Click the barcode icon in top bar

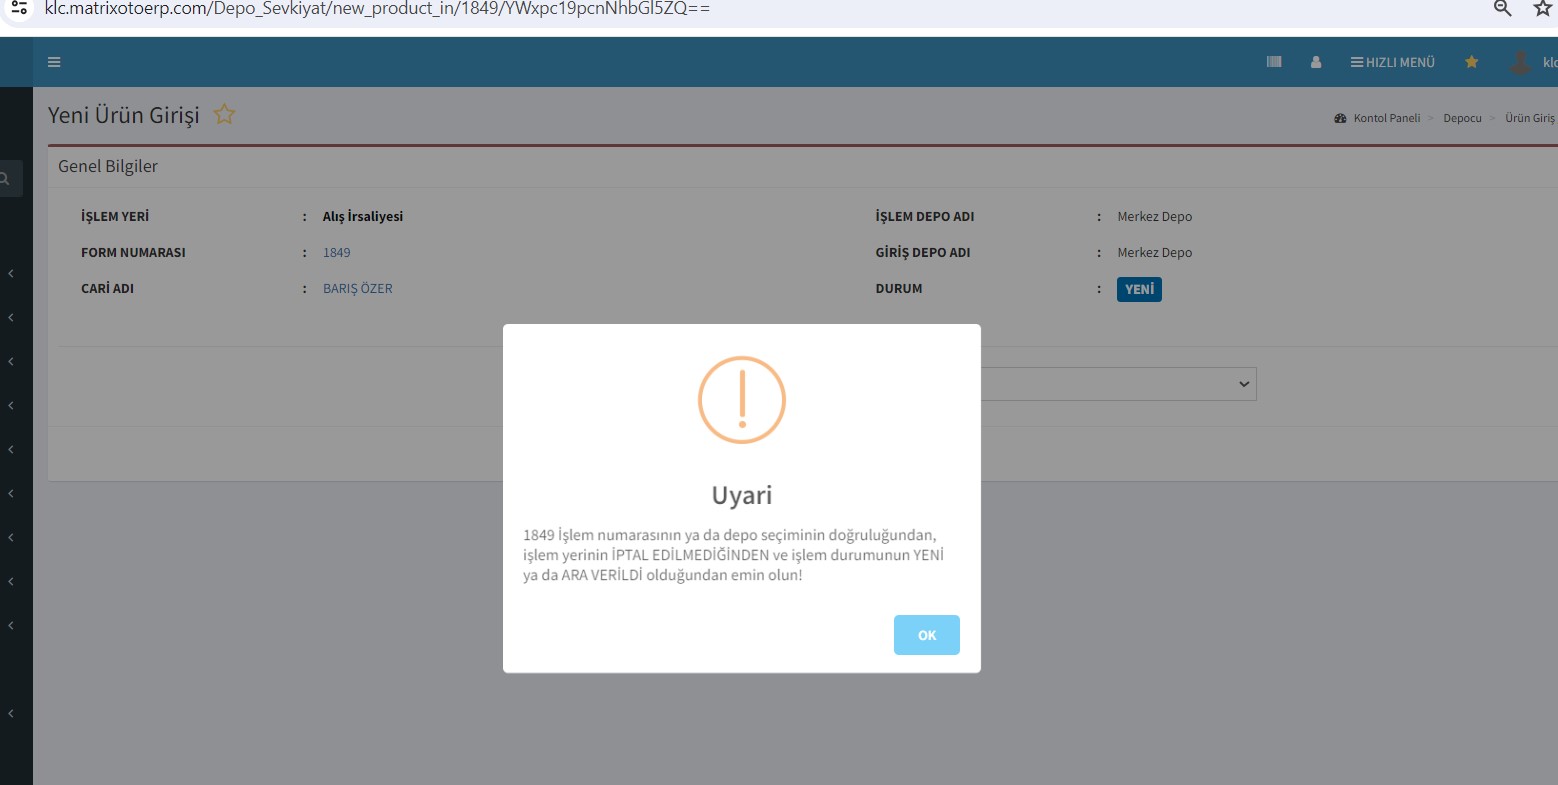pyautogui.click(x=1274, y=62)
